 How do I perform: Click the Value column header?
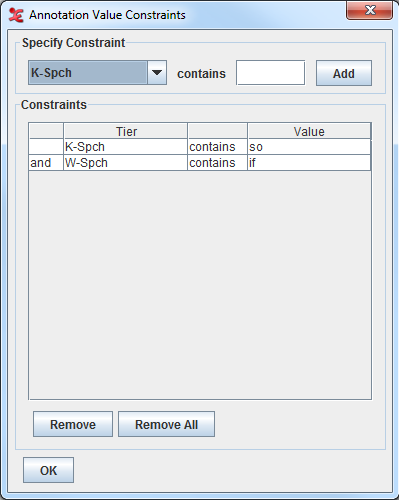(x=309, y=131)
